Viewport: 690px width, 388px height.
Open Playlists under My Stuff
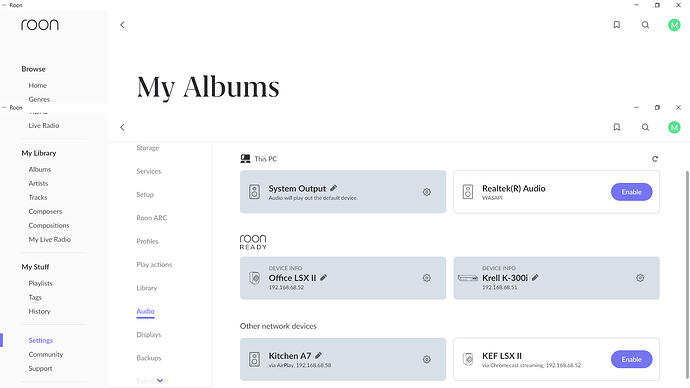(x=40, y=283)
